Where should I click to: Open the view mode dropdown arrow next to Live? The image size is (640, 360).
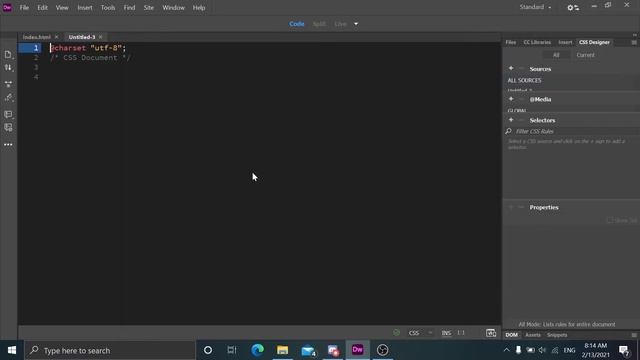pos(356,24)
